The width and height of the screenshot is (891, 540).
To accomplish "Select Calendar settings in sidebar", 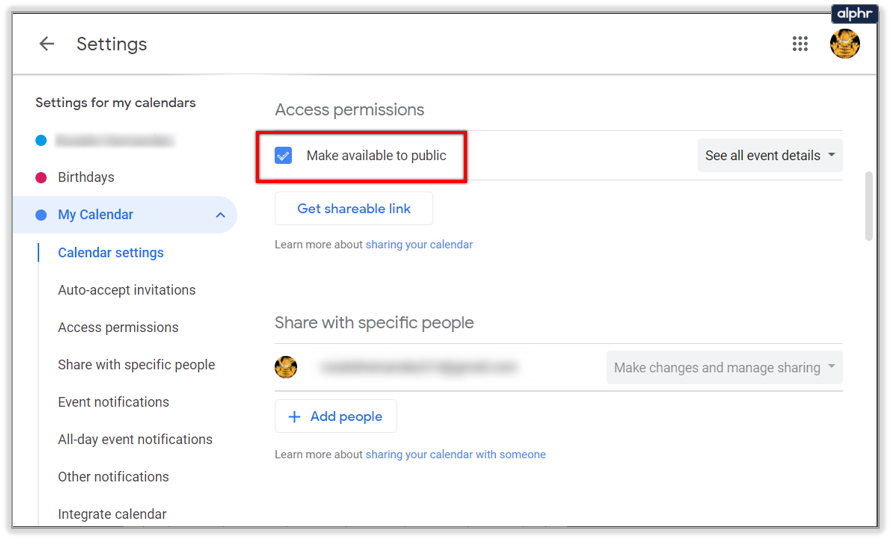I will tap(111, 253).
